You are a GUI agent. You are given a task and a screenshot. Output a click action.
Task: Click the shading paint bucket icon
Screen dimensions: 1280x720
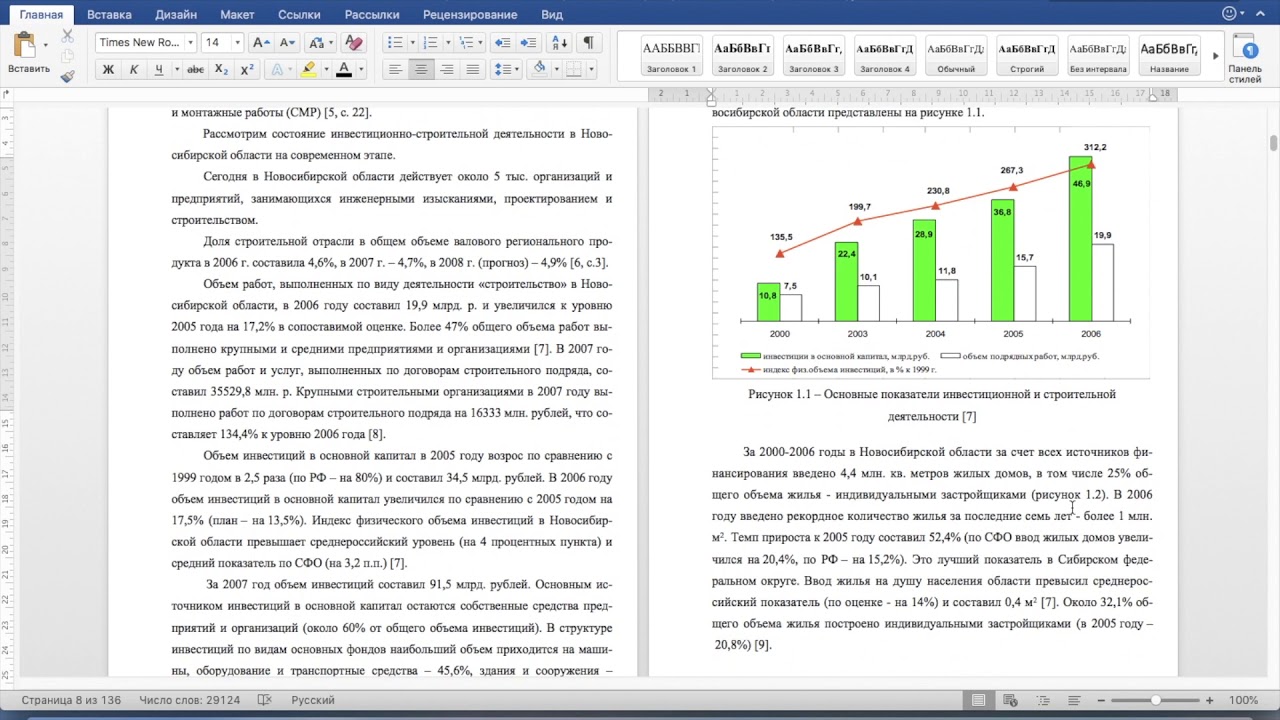click(540, 70)
